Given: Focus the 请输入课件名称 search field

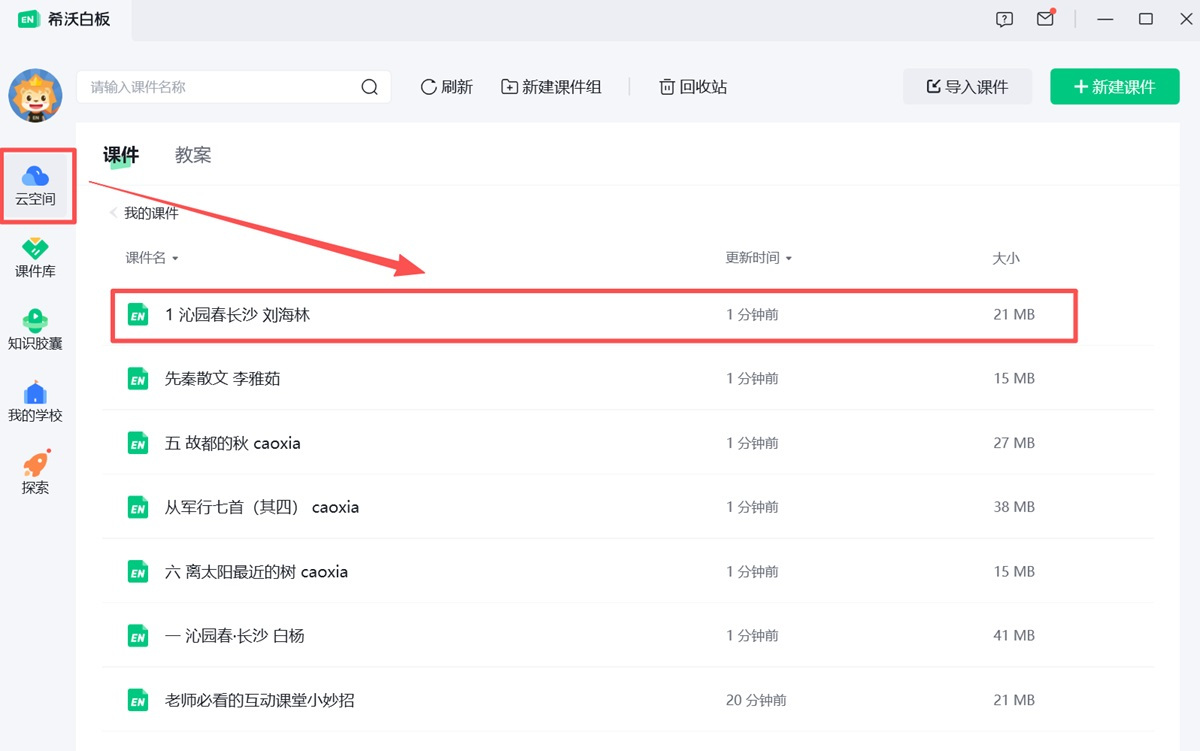Looking at the screenshot, I should 220,87.
